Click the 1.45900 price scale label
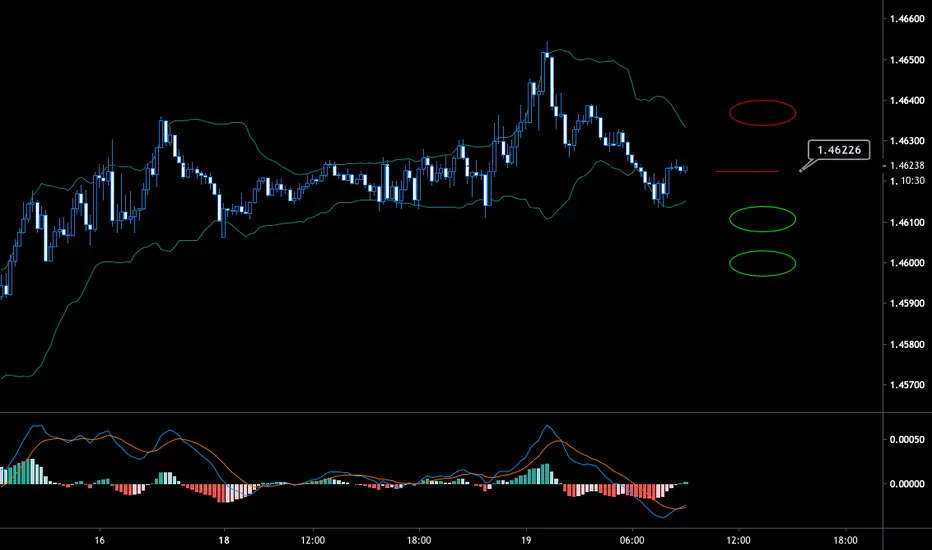The width and height of the screenshot is (932, 550). click(907, 303)
